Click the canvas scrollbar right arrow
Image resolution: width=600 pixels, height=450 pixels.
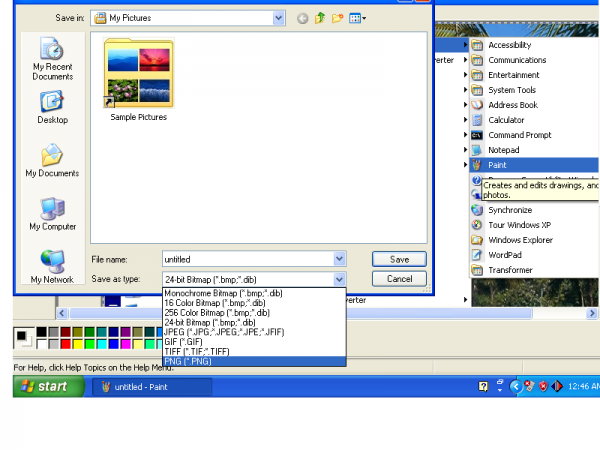coord(592,313)
